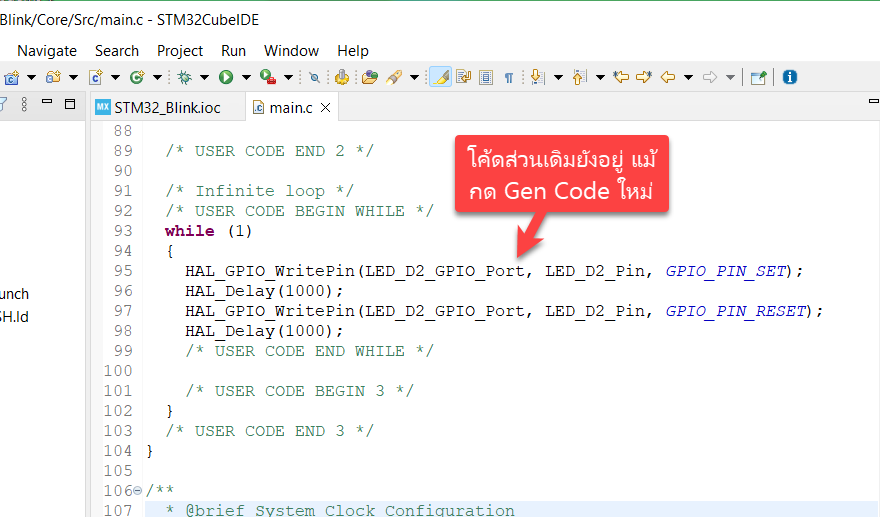Screen dimensions: 880x517
Task: Click the new source folder icon
Action: tap(53, 77)
